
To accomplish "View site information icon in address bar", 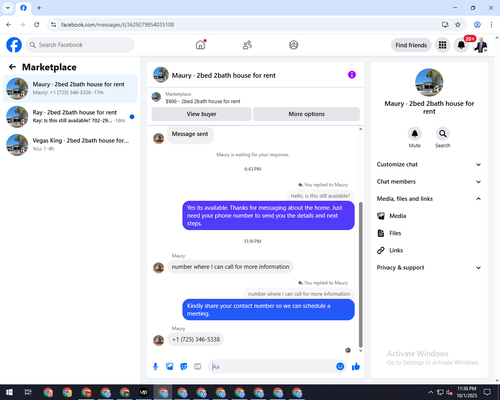I will click(x=53, y=25).
